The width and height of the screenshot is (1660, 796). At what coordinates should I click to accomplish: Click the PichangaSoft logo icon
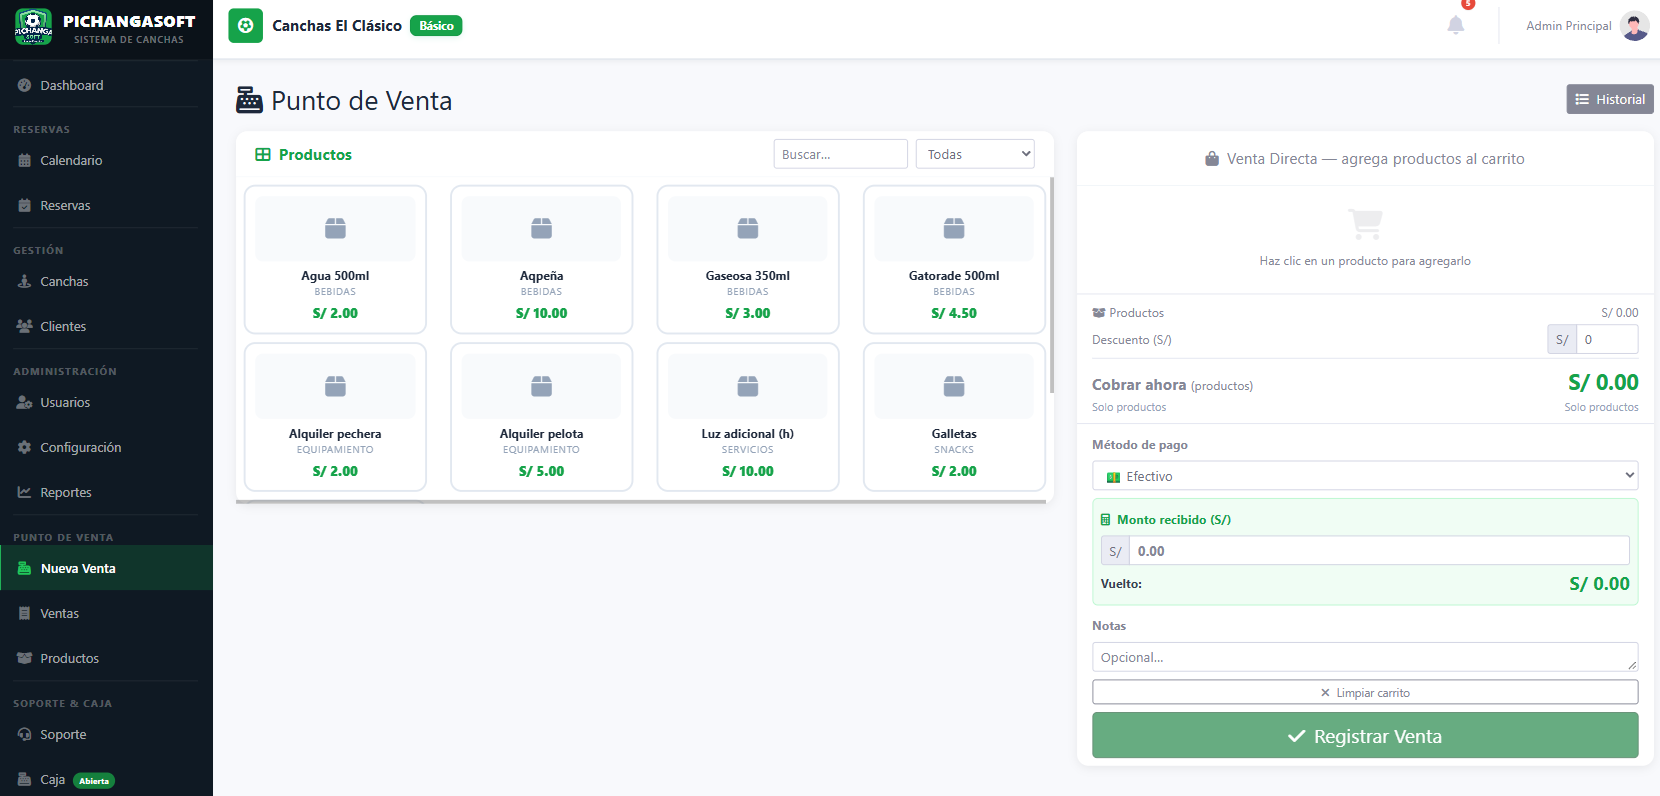point(33,27)
